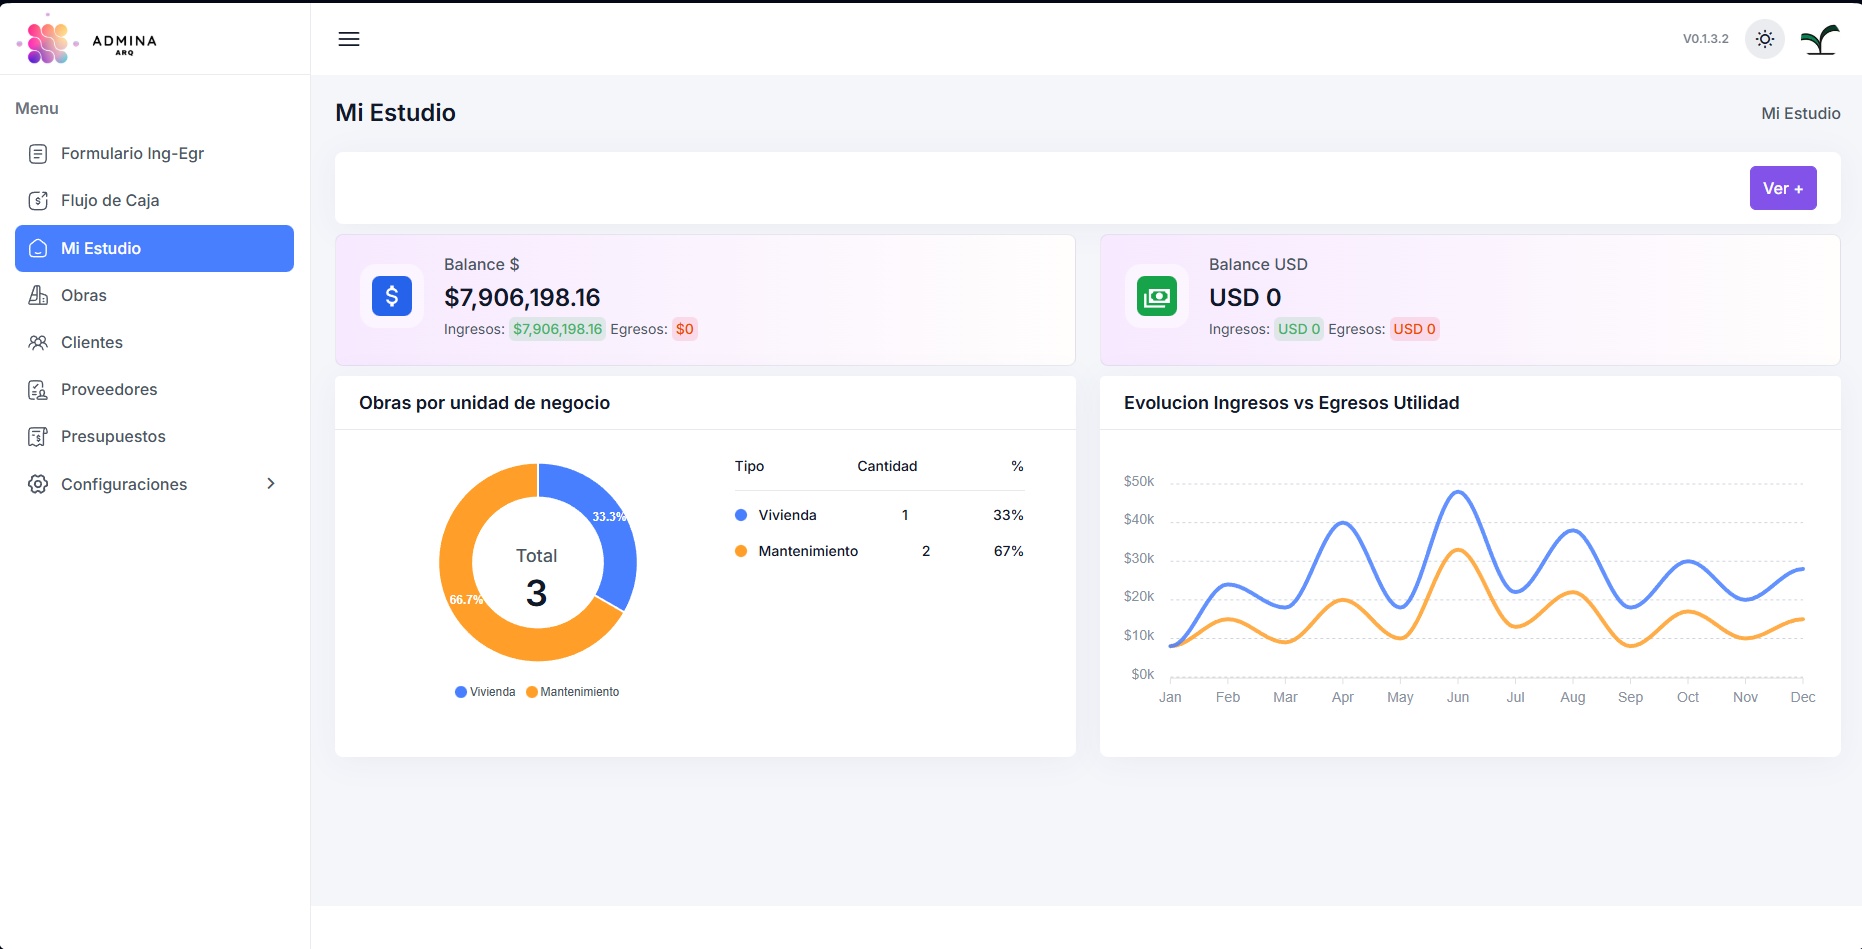This screenshot has height=949, width=1862.
Task: Click the plant icon in the top bar
Action: [x=1820, y=38]
